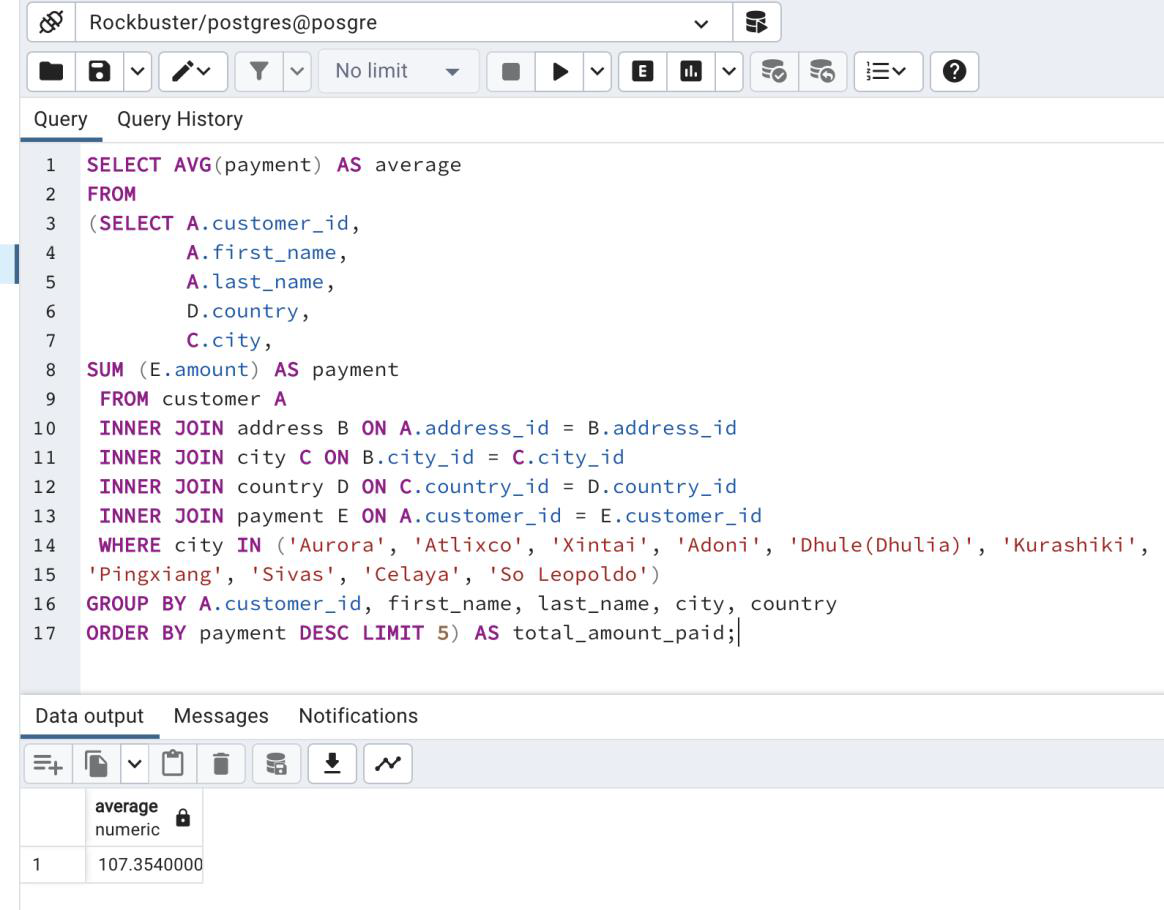Open the Query History tab
Screen dimensions: 1164x910
coord(180,119)
